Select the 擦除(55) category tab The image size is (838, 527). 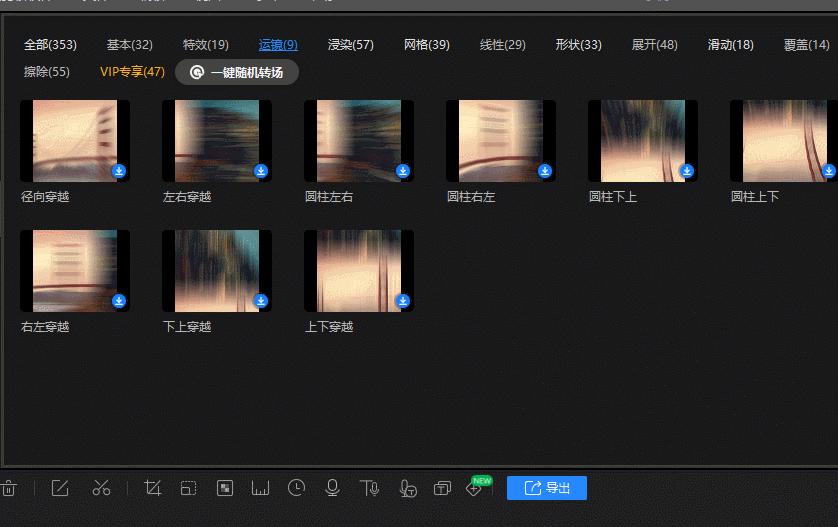click(x=46, y=72)
